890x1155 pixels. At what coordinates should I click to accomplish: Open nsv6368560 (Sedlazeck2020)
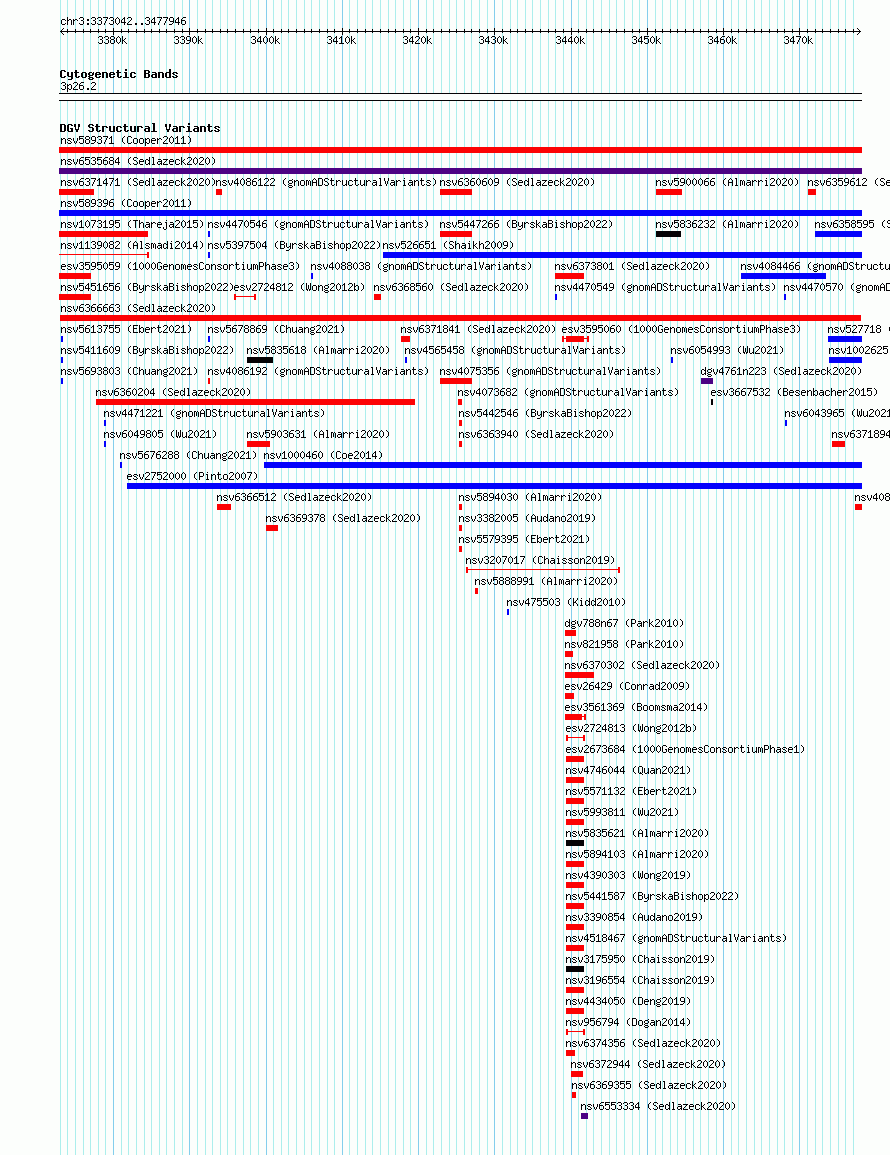pyautogui.click(x=451, y=287)
